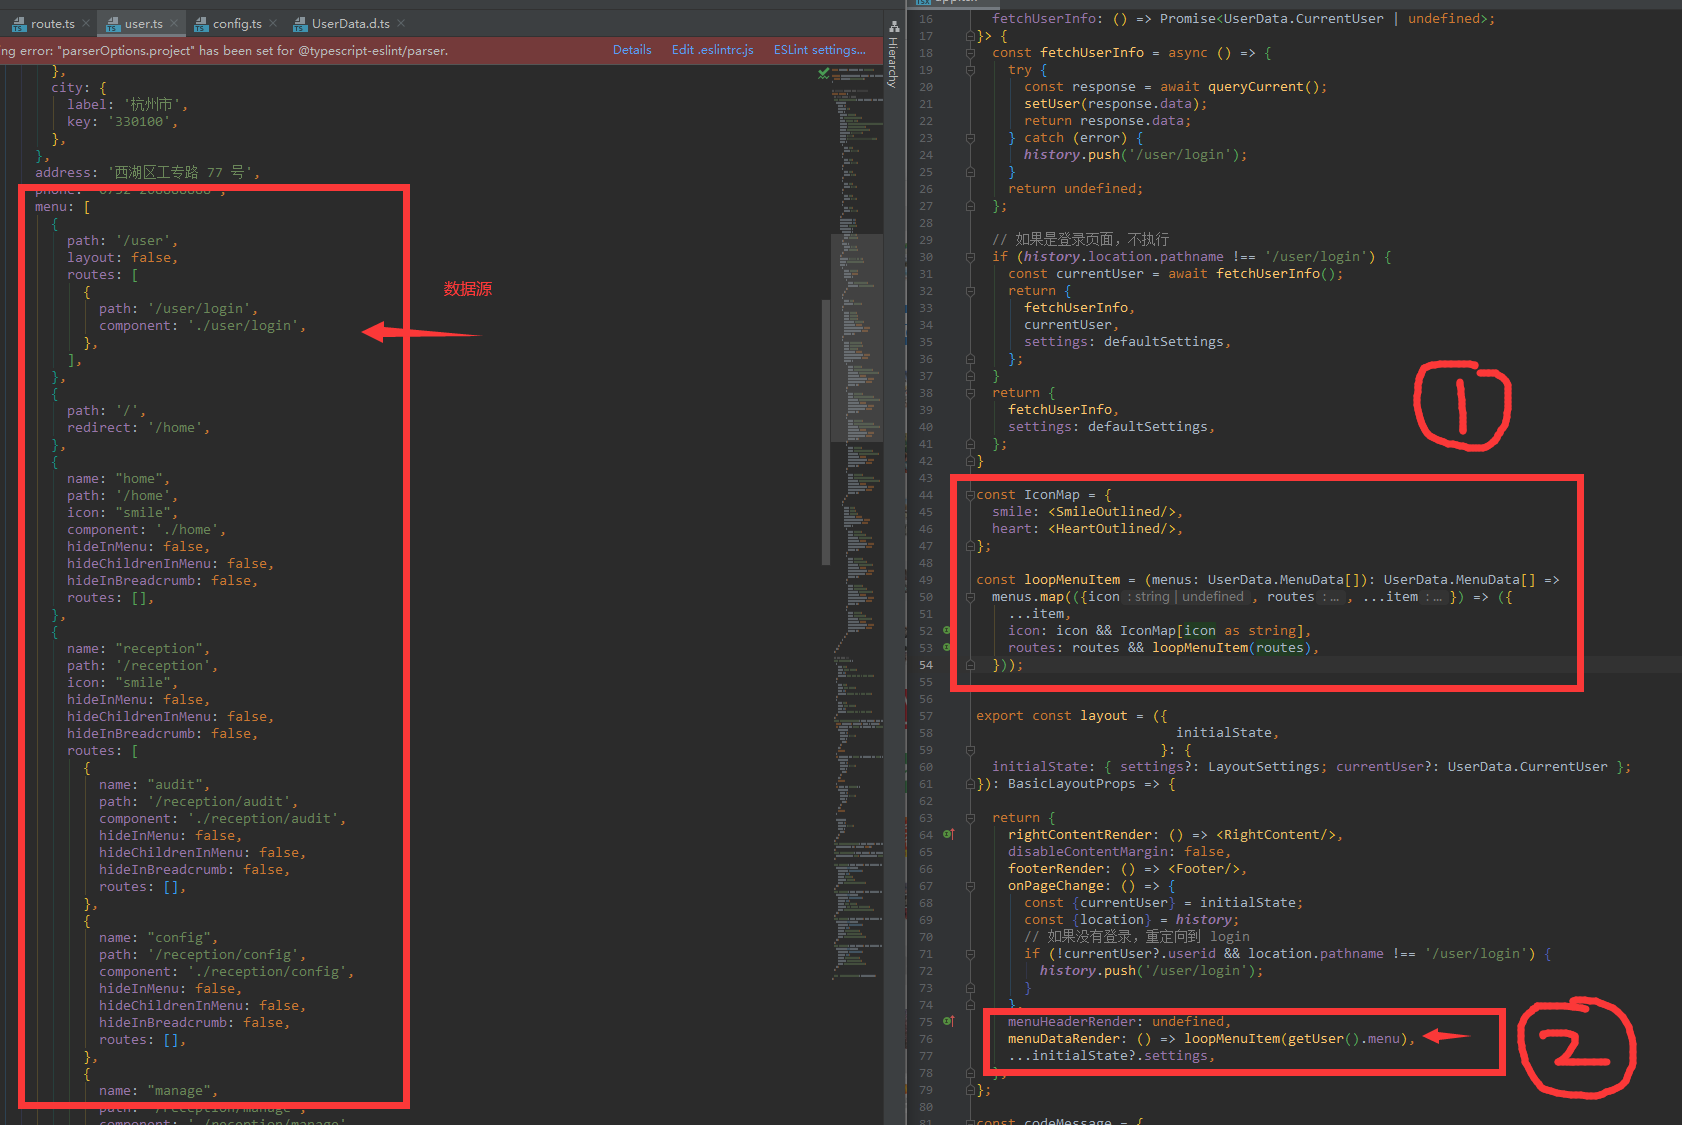
Task: Select the user.ts editor tab
Action: pos(143,24)
